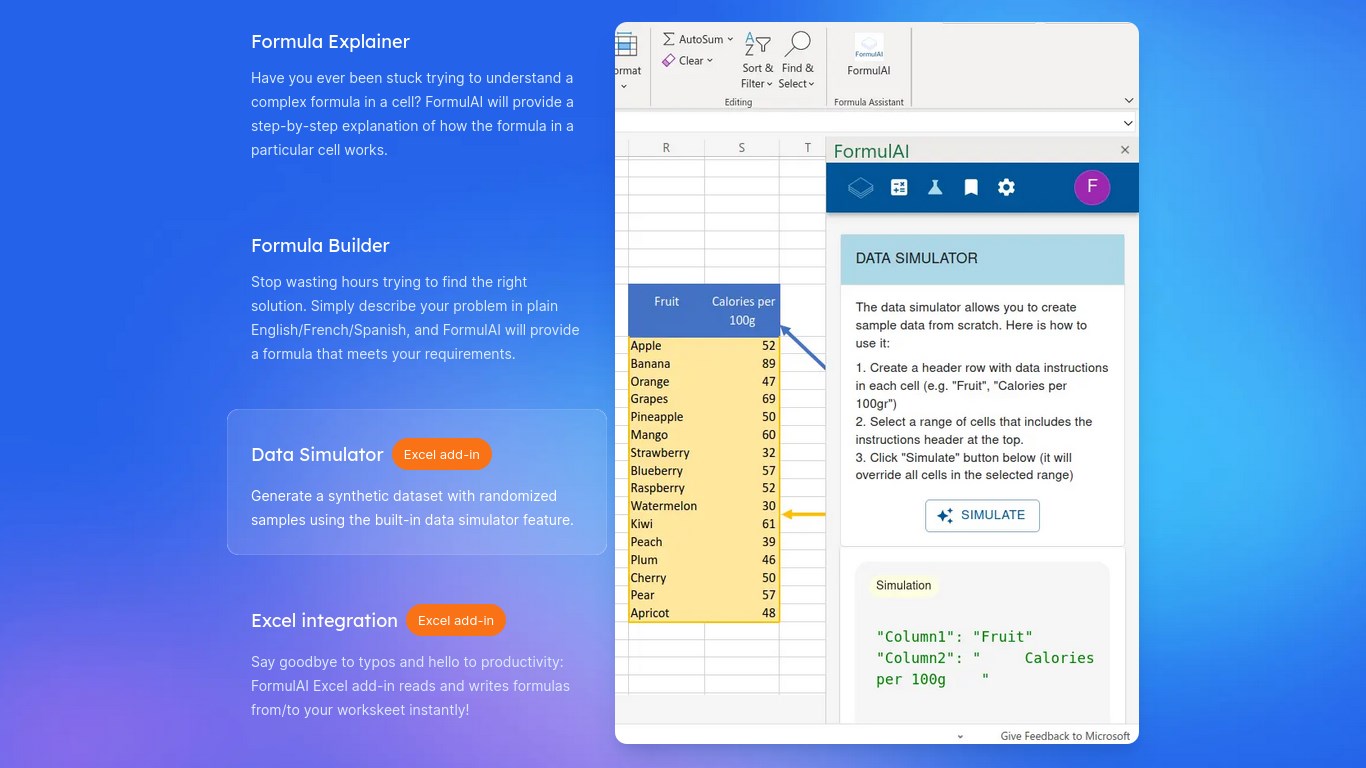Select the Peach cell
The image size is (1366, 768).
[666, 542]
